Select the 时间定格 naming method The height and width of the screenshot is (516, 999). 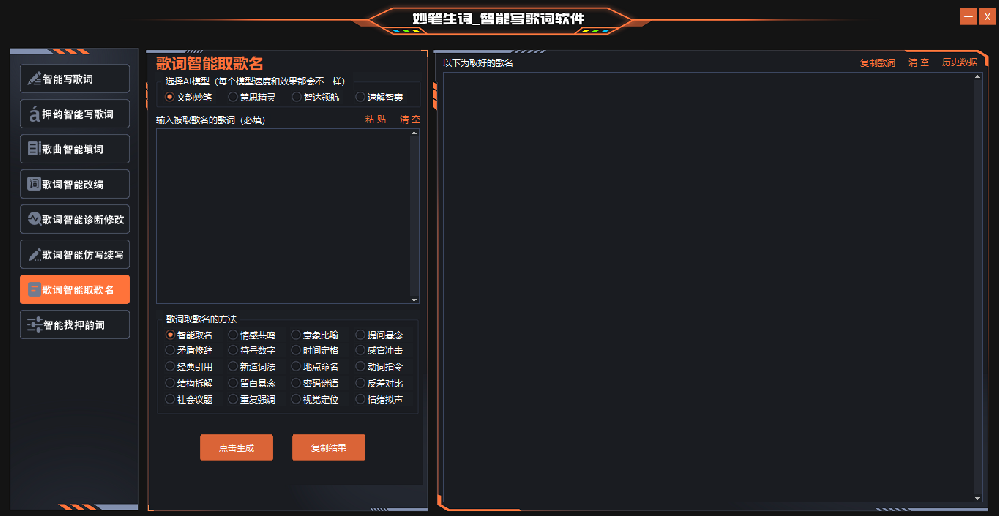pos(296,351)
